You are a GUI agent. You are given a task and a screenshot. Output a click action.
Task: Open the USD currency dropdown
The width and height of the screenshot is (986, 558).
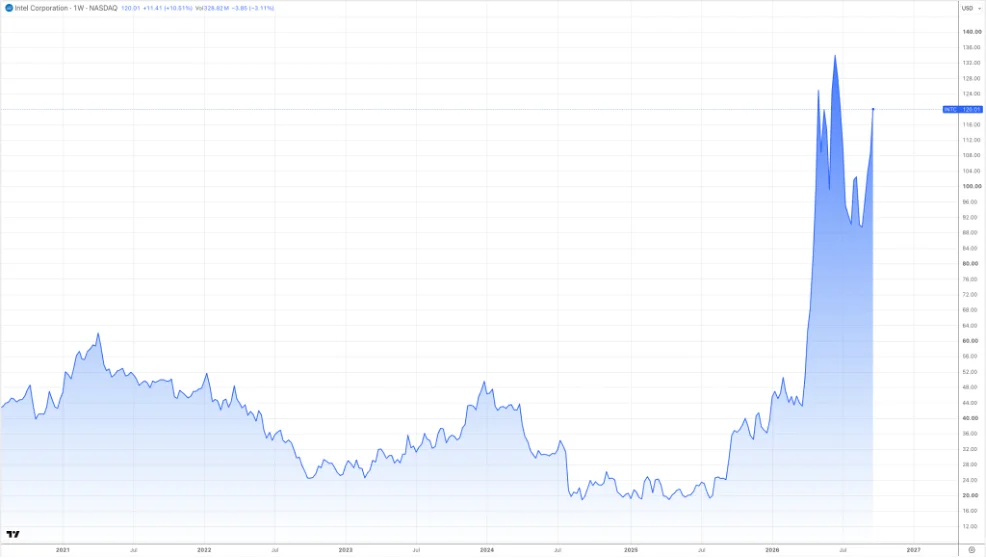tap(971, 8)
